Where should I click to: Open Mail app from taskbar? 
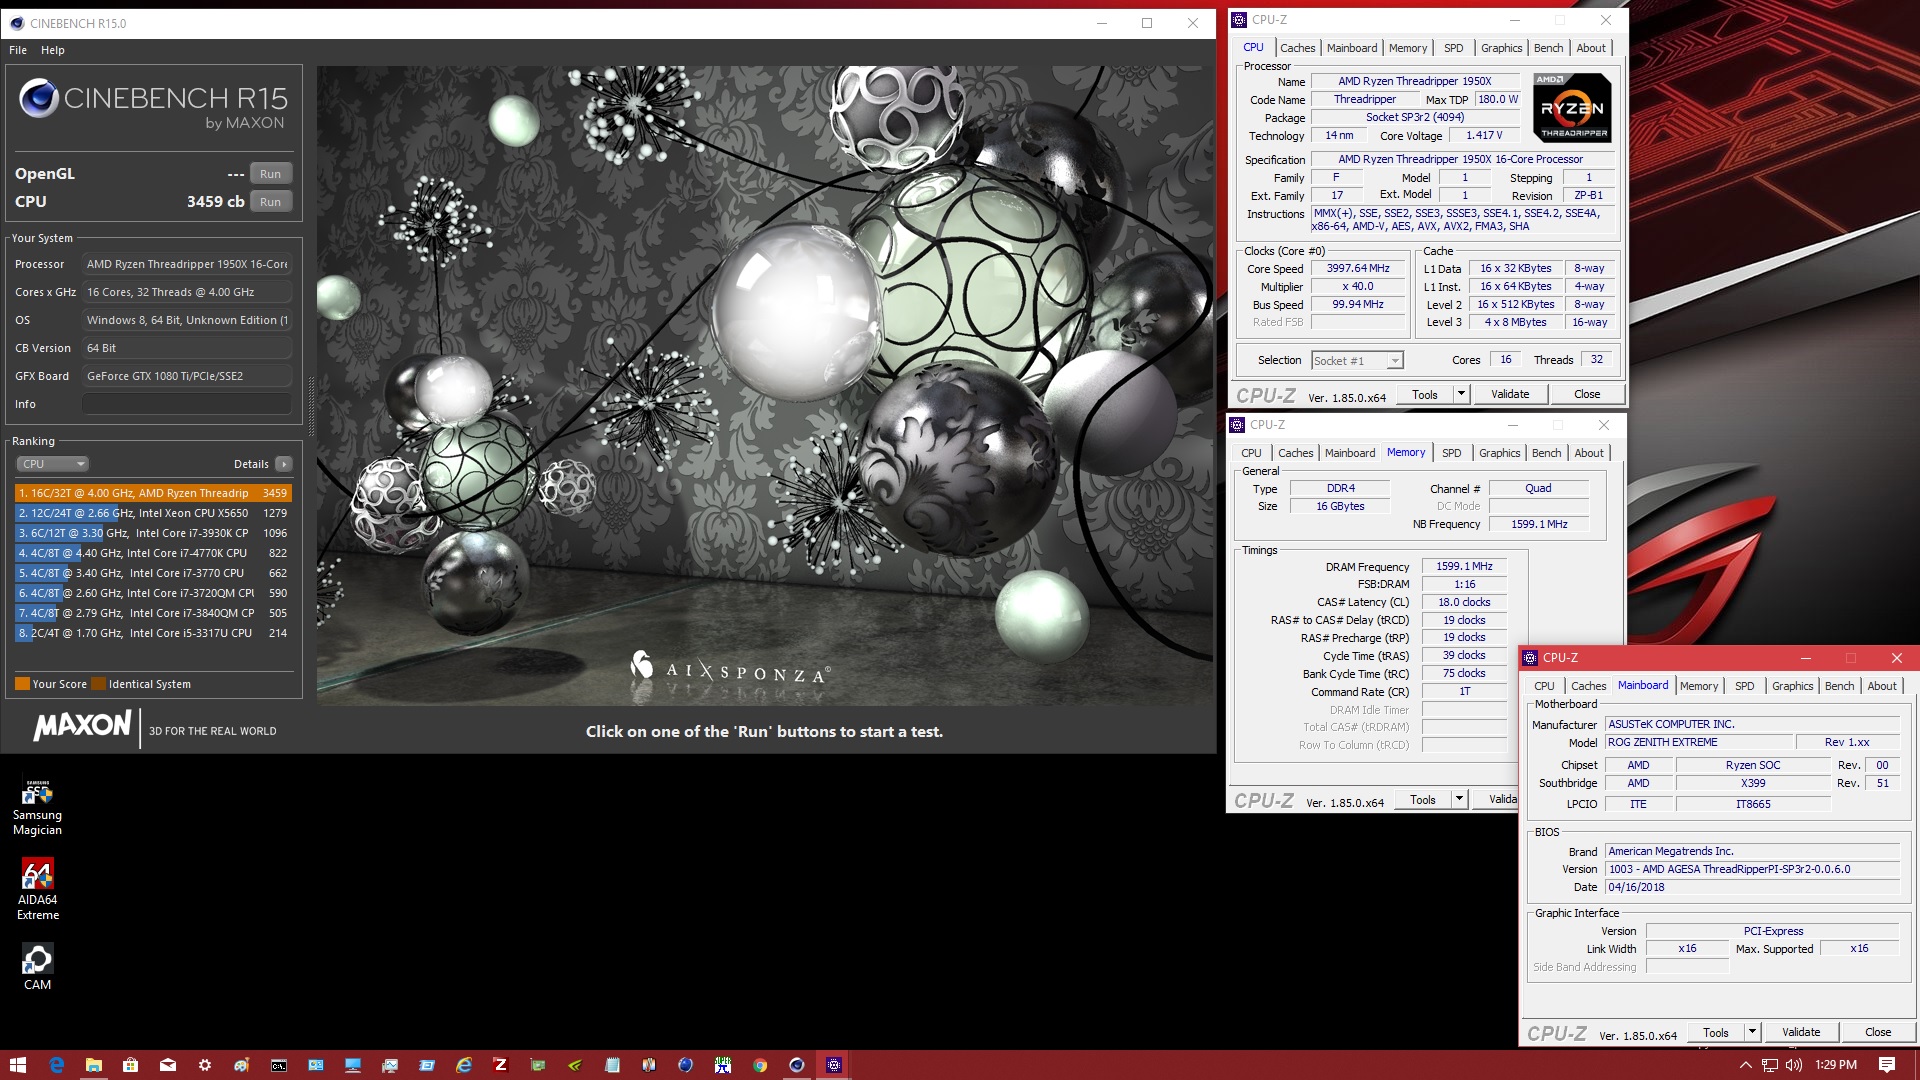coord(167,1065)
